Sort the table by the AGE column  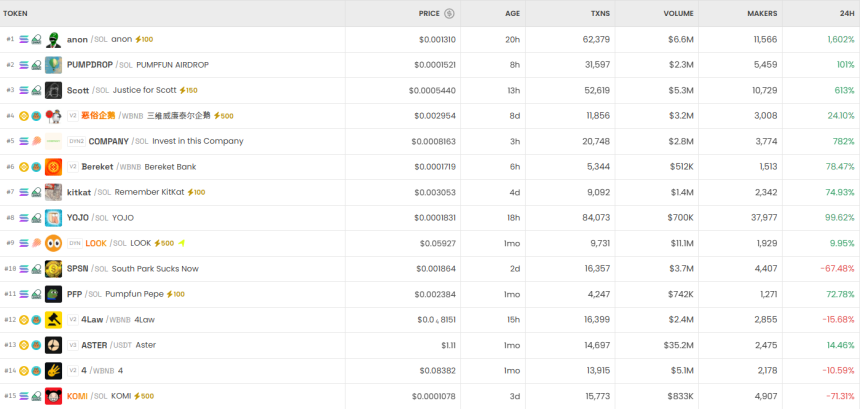512,13
